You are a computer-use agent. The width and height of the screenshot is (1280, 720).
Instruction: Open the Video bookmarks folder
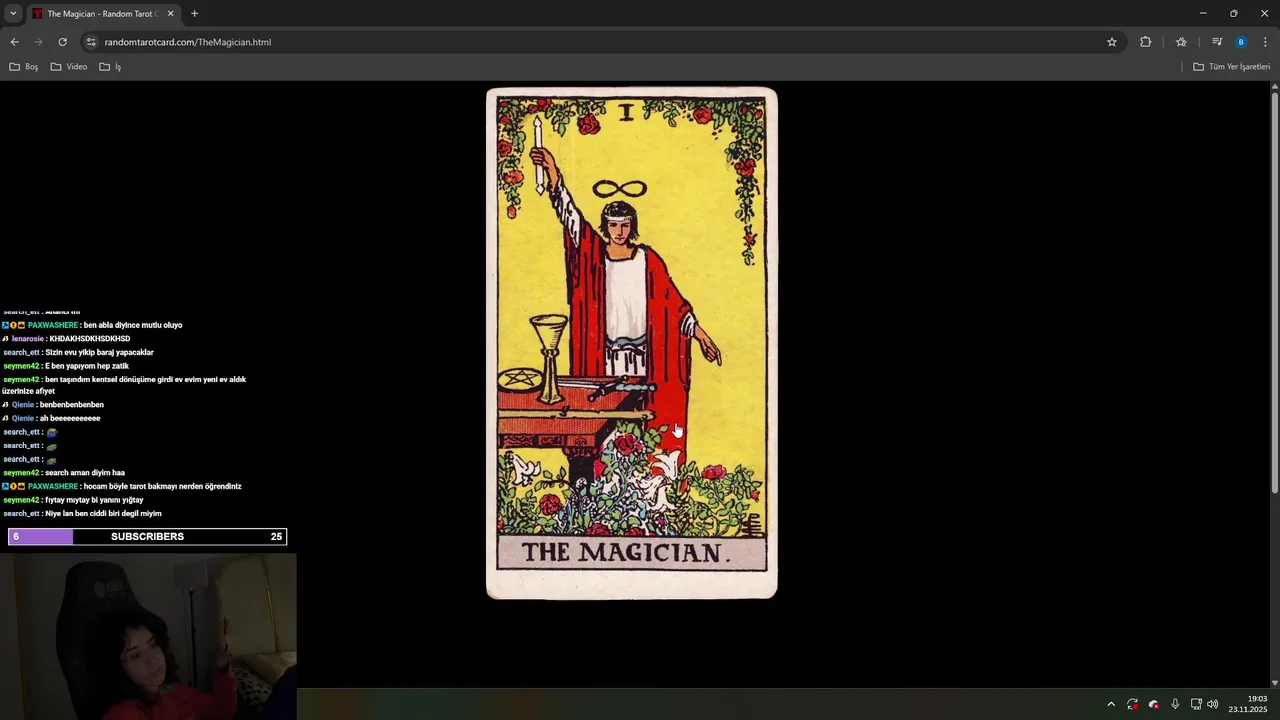[69, 67]
